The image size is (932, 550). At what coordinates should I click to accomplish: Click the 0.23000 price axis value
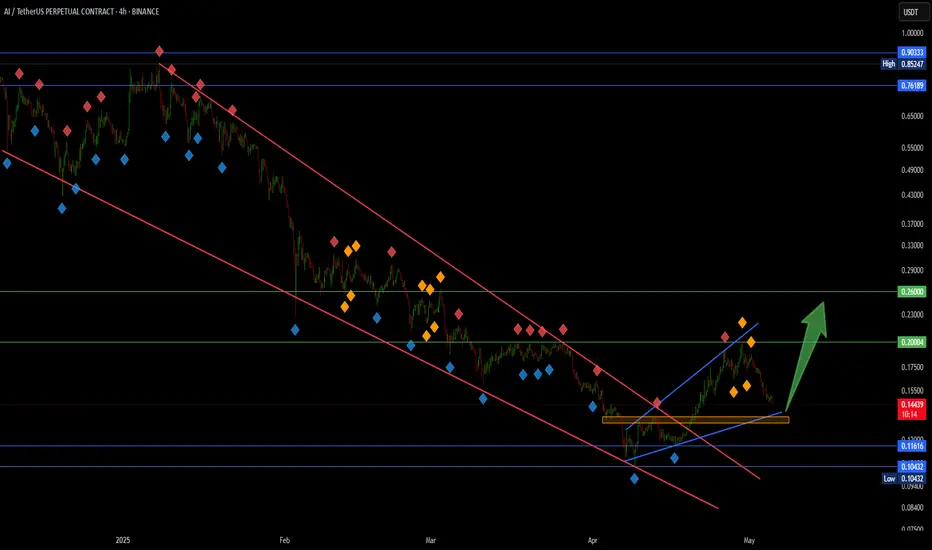coord(912,315)
